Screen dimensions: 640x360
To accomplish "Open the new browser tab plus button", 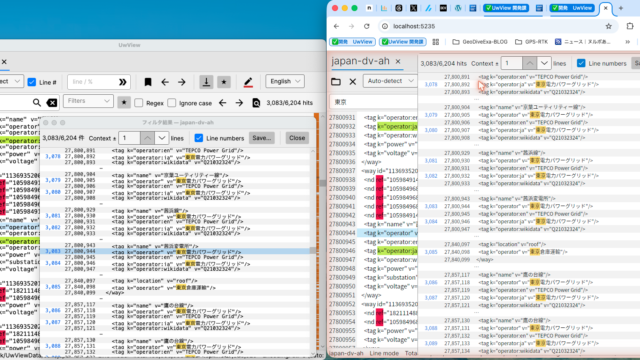I will click(621, 8).
